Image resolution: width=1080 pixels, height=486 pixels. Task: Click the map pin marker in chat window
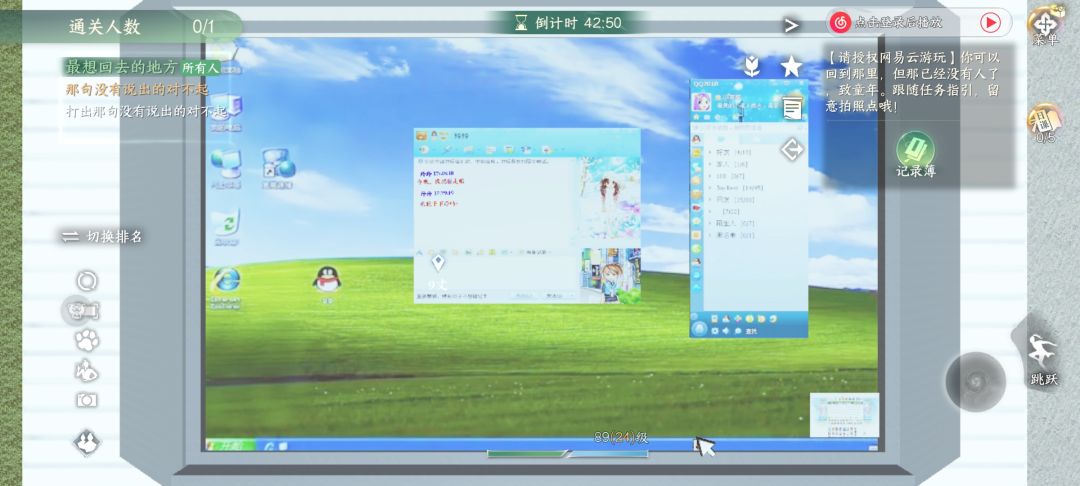[x=438, y=263]
